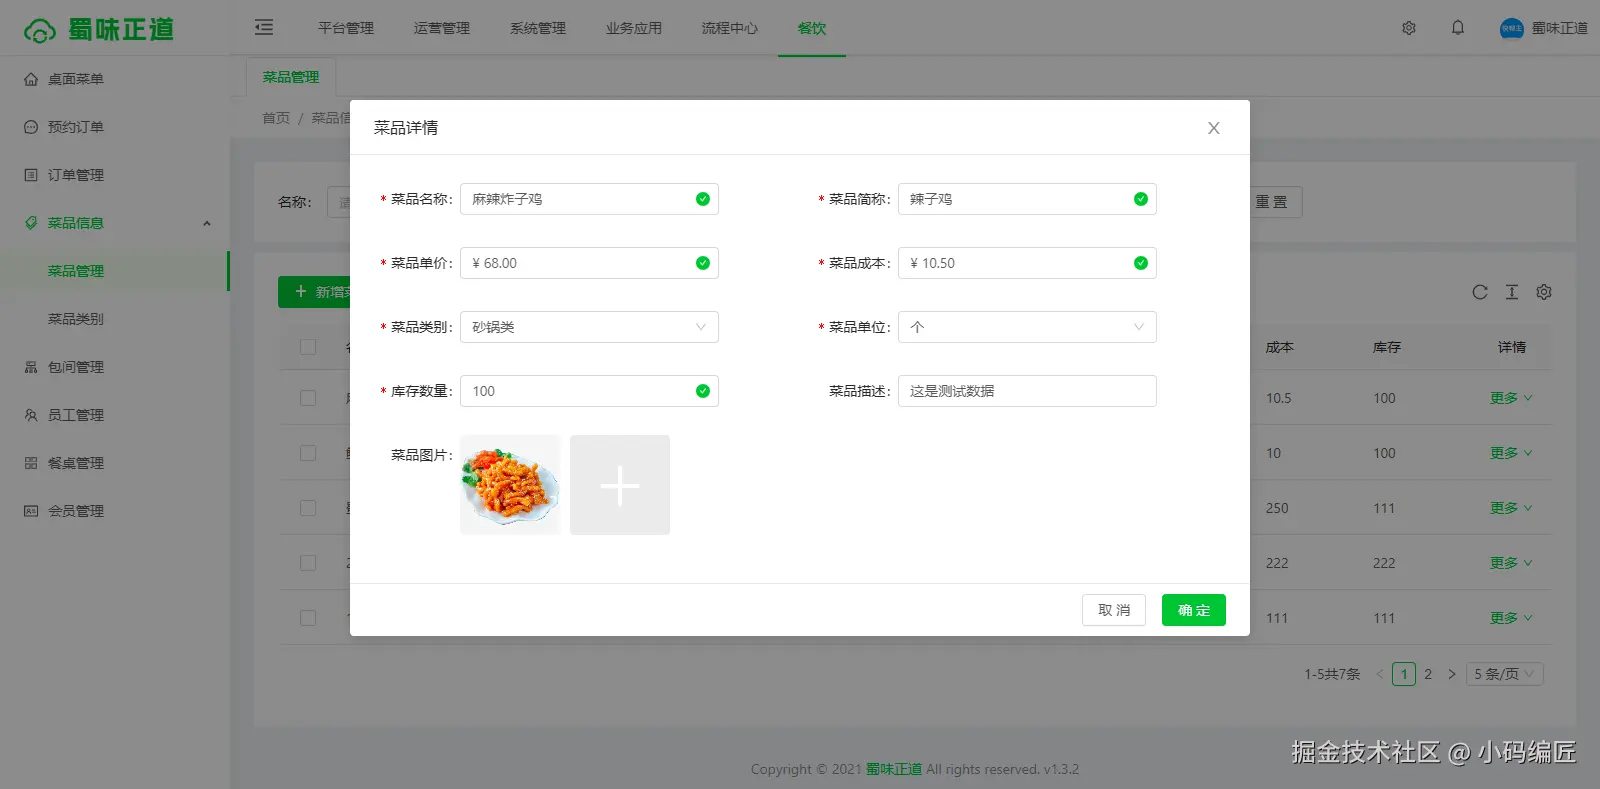Open the 平台管理 top menu

[346, 28]
